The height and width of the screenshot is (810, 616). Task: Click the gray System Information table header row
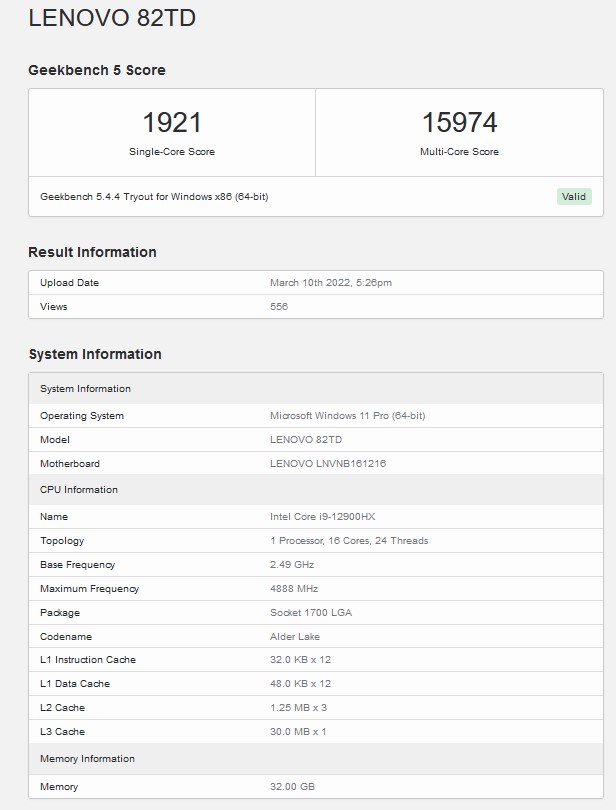(316, 388)
